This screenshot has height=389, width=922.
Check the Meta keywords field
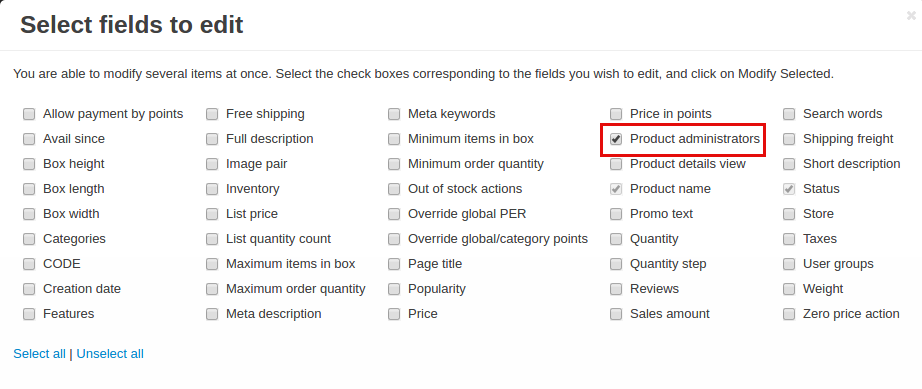click(394, 114)
